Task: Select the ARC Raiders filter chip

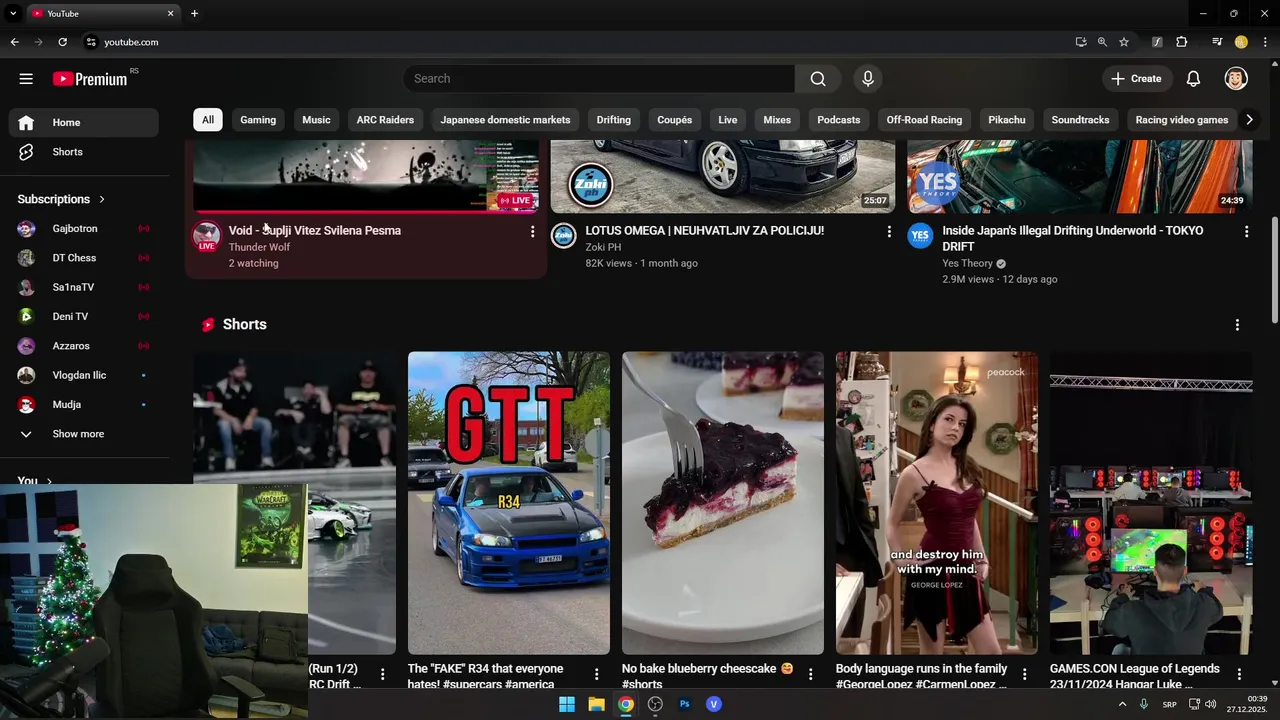Action: pos(385,120)
